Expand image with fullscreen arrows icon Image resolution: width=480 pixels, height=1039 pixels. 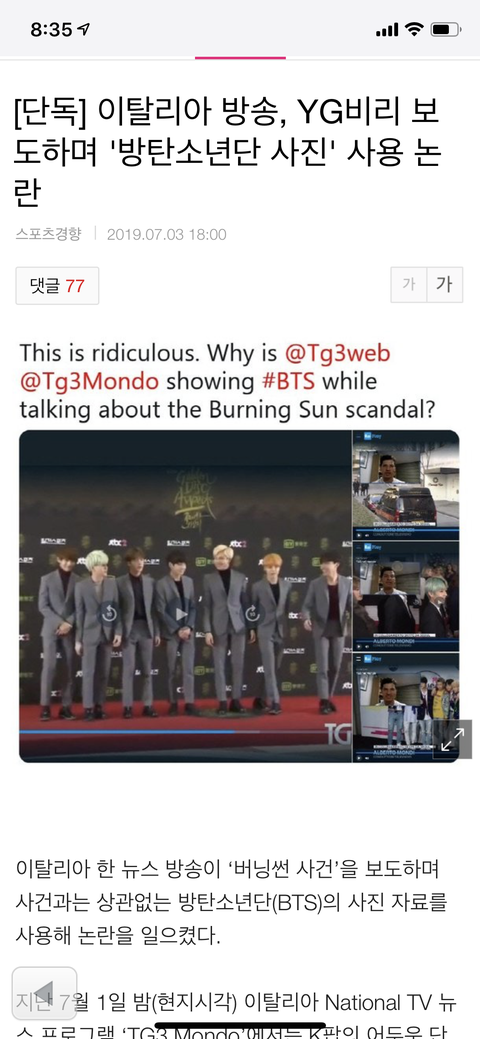click(x=452, y=739)
